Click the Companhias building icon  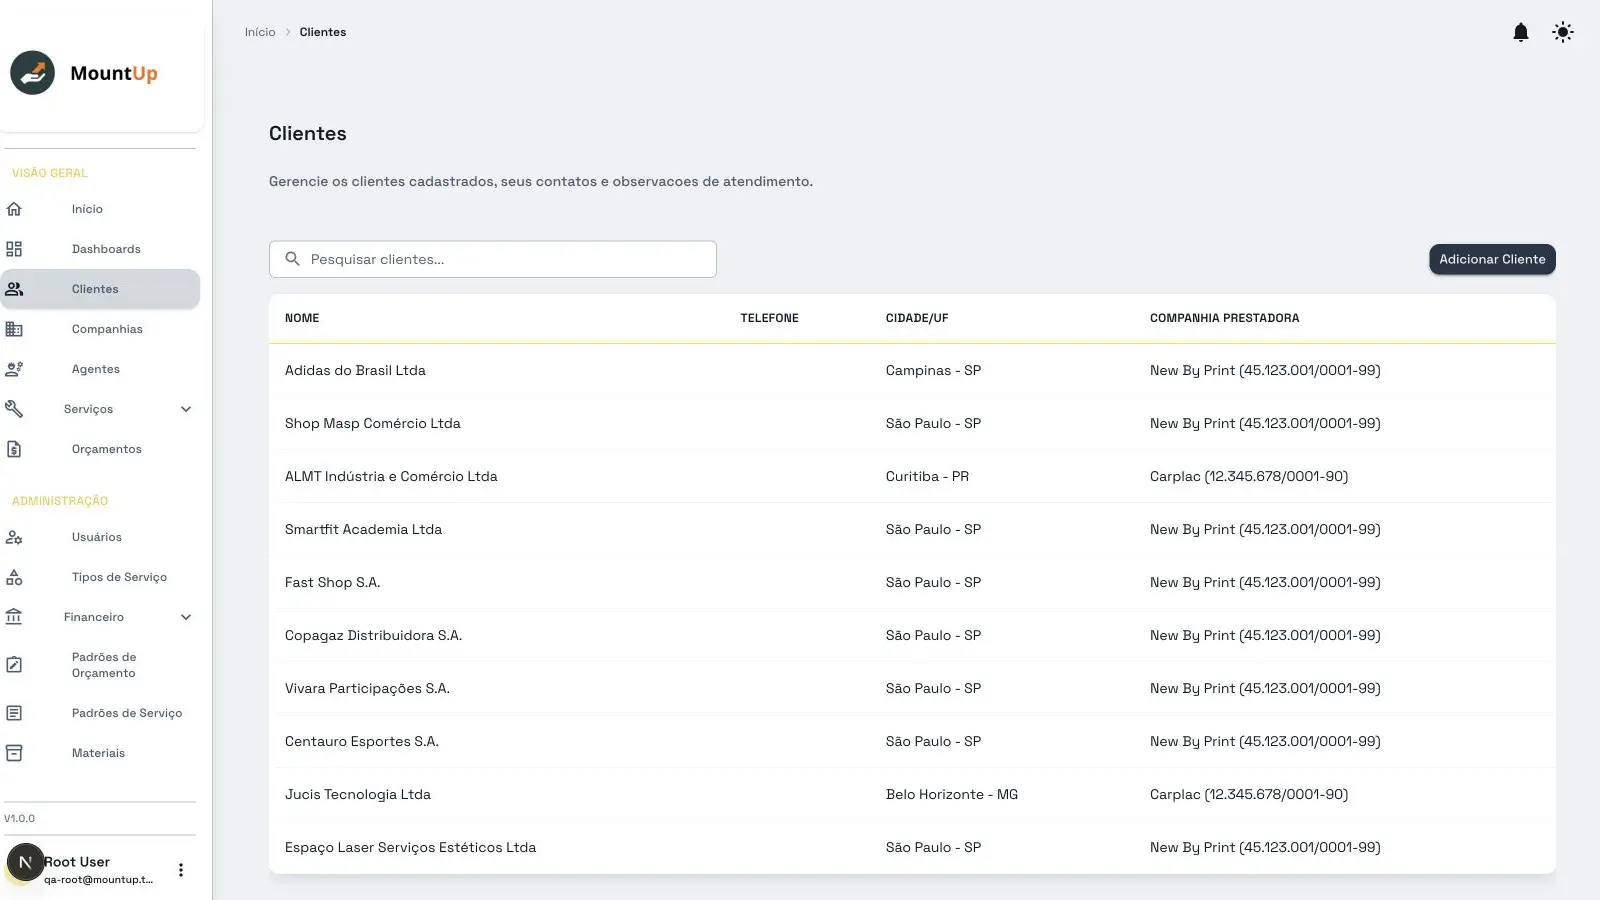tap(14, 329)
